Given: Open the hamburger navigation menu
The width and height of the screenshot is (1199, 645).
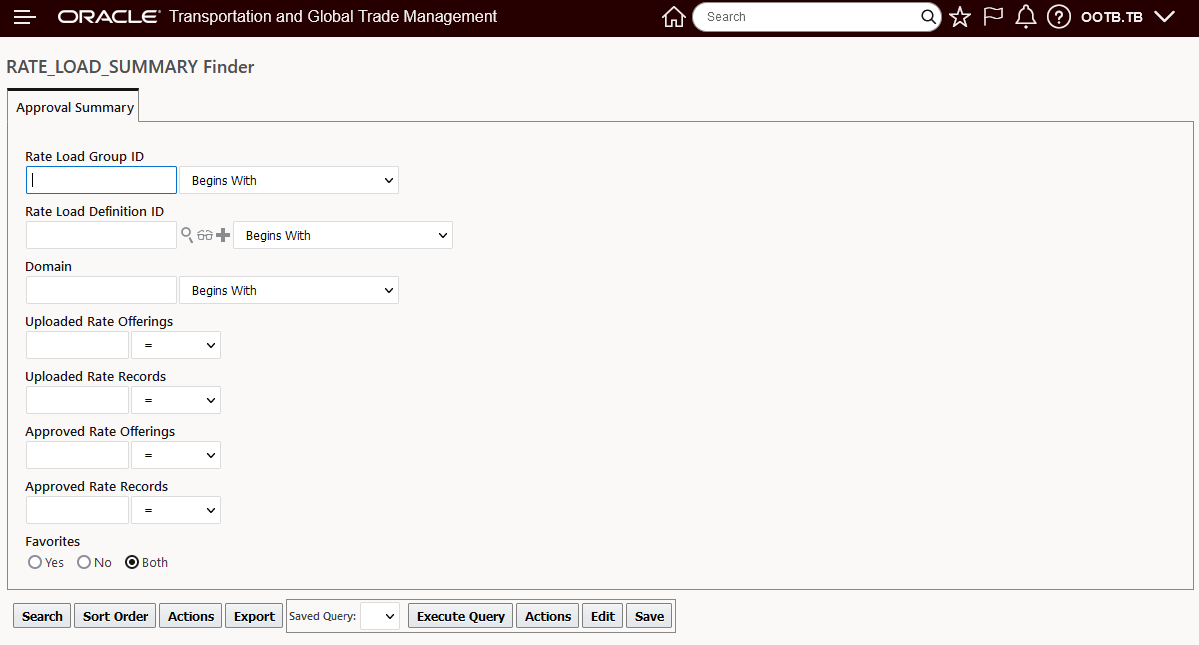Looking at the screenshot, I should pyautogui.click(x=24, y=17).
